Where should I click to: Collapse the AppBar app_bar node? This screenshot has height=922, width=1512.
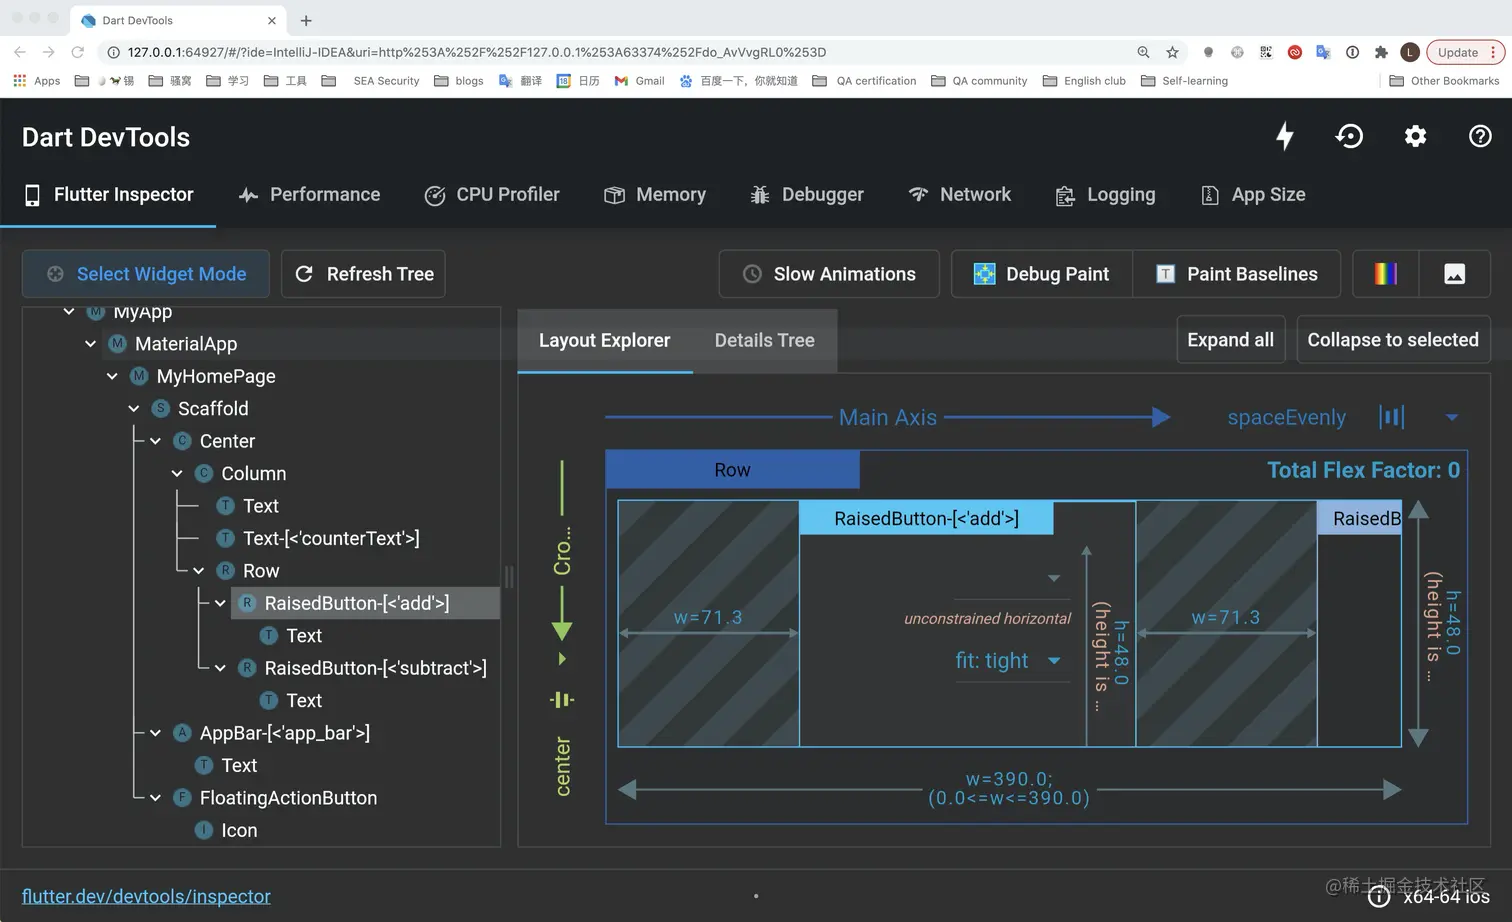(x=156, y=733)
